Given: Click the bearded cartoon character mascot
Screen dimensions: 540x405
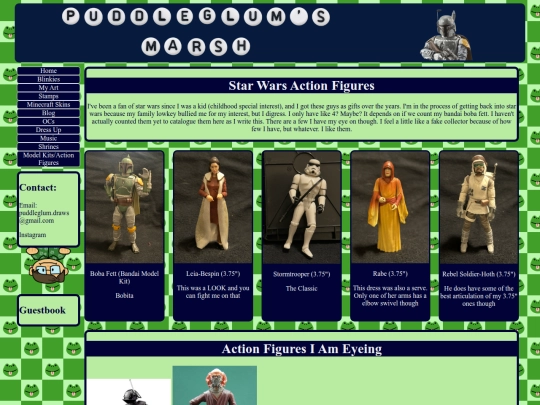Looking at the screenshot, I should (49, 265).
